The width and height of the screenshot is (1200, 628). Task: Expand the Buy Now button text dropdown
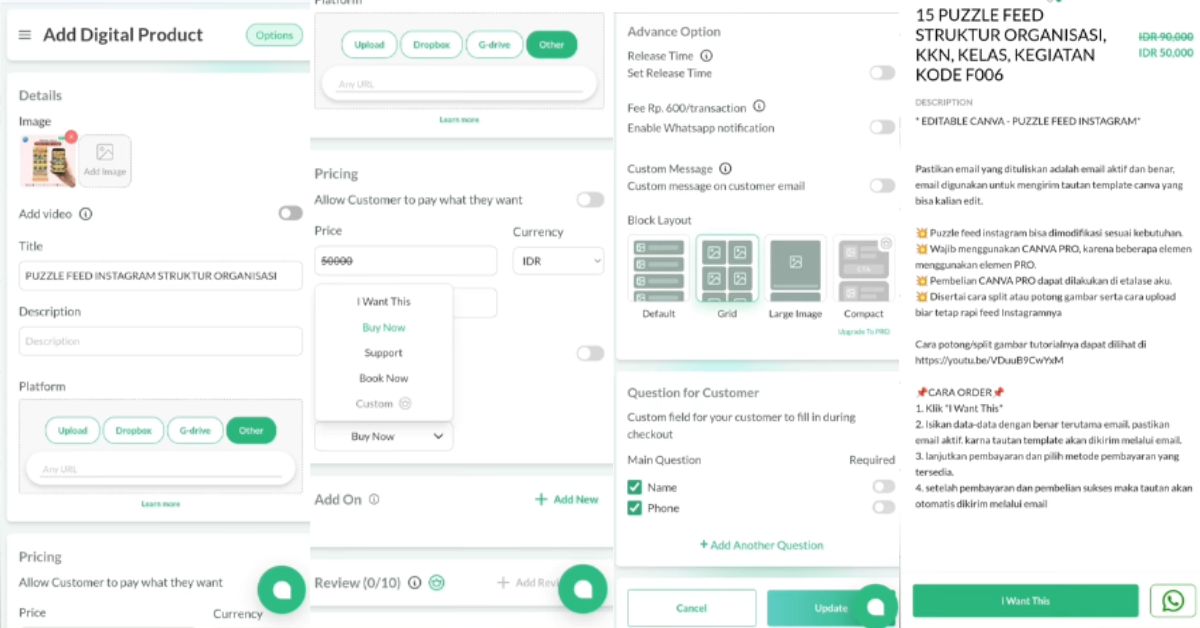[383, 437]
